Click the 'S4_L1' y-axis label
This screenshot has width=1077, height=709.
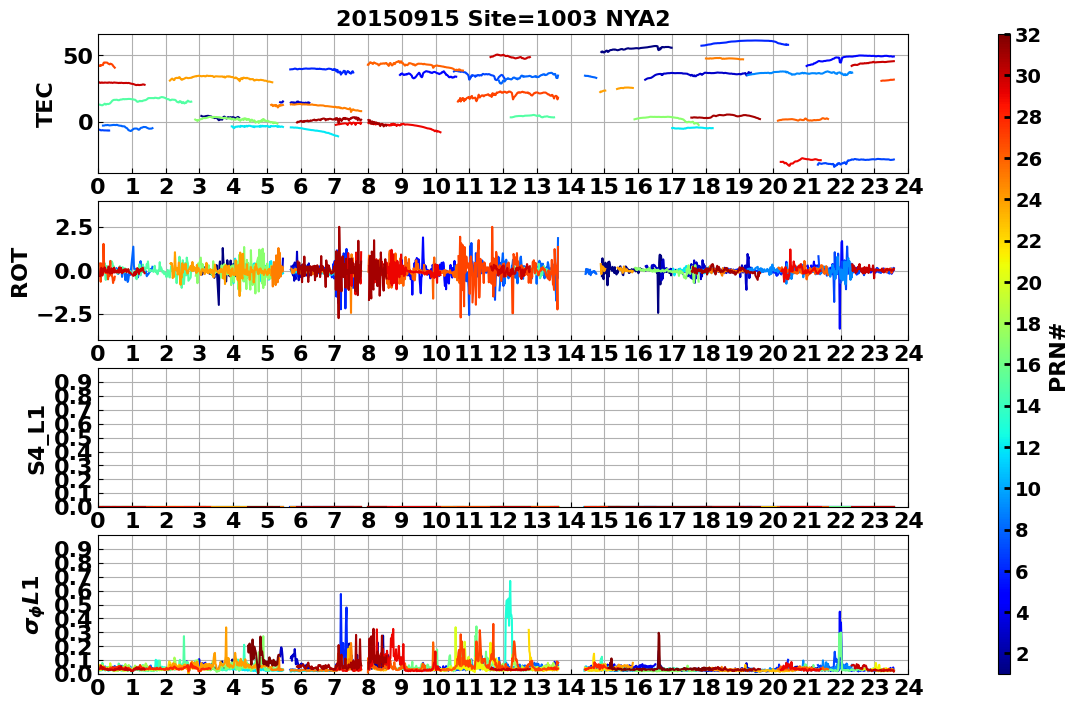coord(36,440)
